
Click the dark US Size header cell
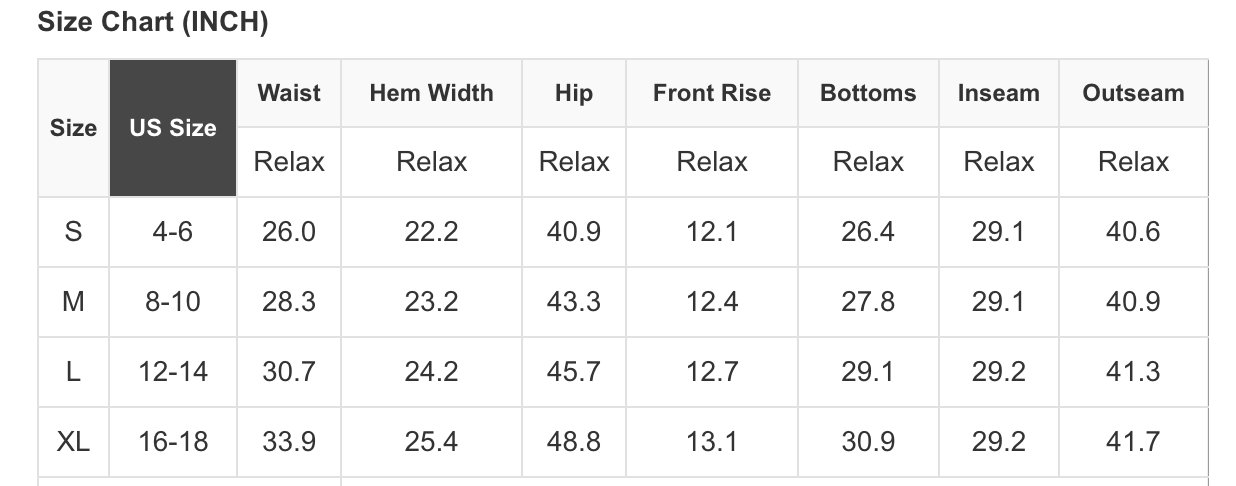coord(173,128)
